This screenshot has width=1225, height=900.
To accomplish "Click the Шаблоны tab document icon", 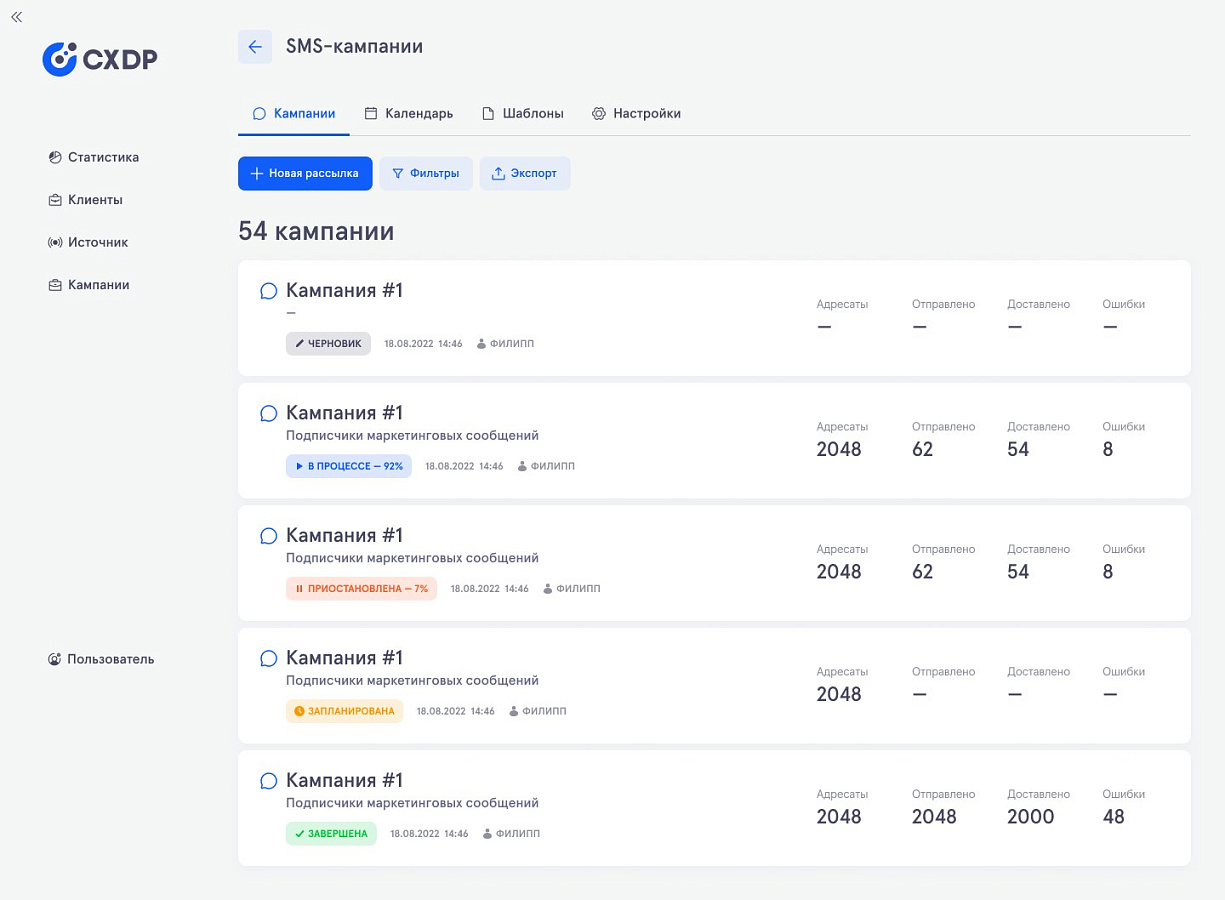I will tap(489, 113).
